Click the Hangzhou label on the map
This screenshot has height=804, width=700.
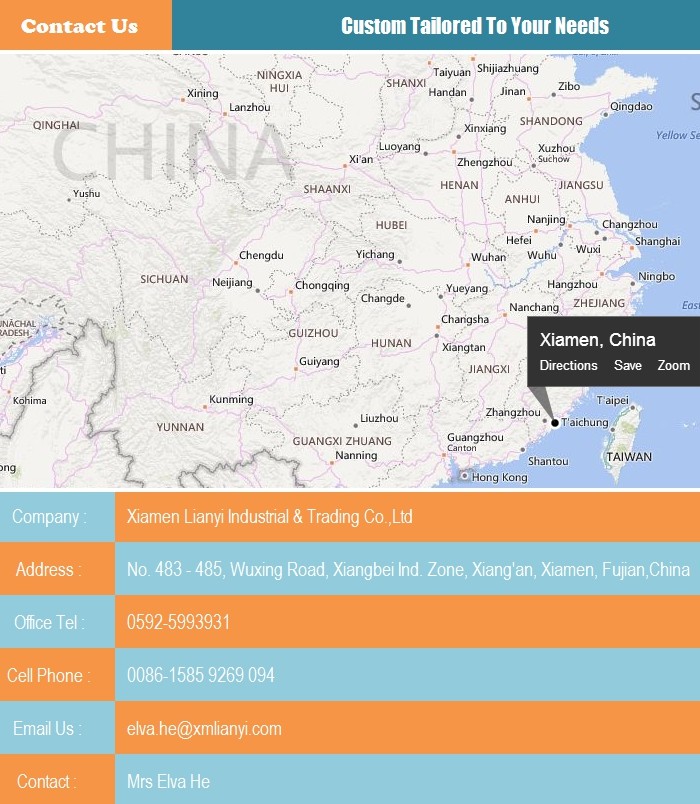pyautogui.click(x=572, y=284)
